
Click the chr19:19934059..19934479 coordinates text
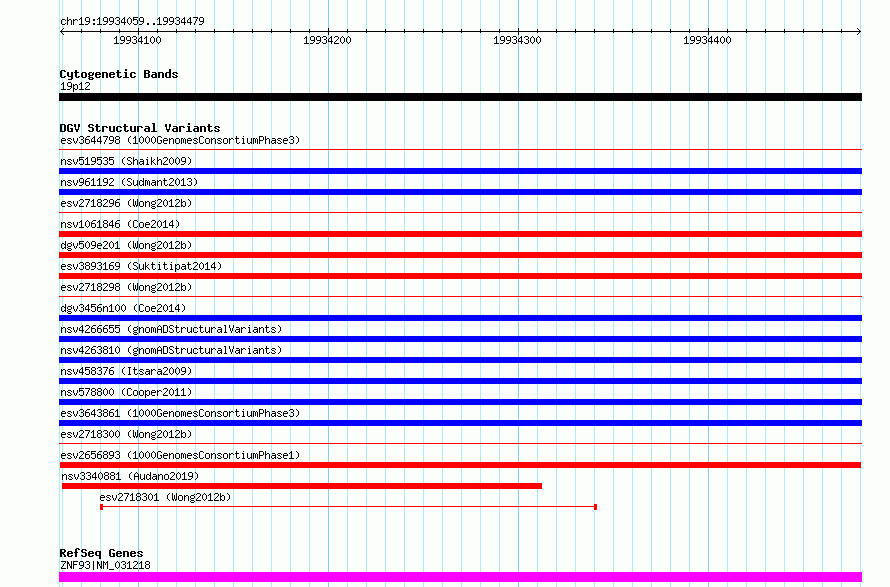point(132,22)
